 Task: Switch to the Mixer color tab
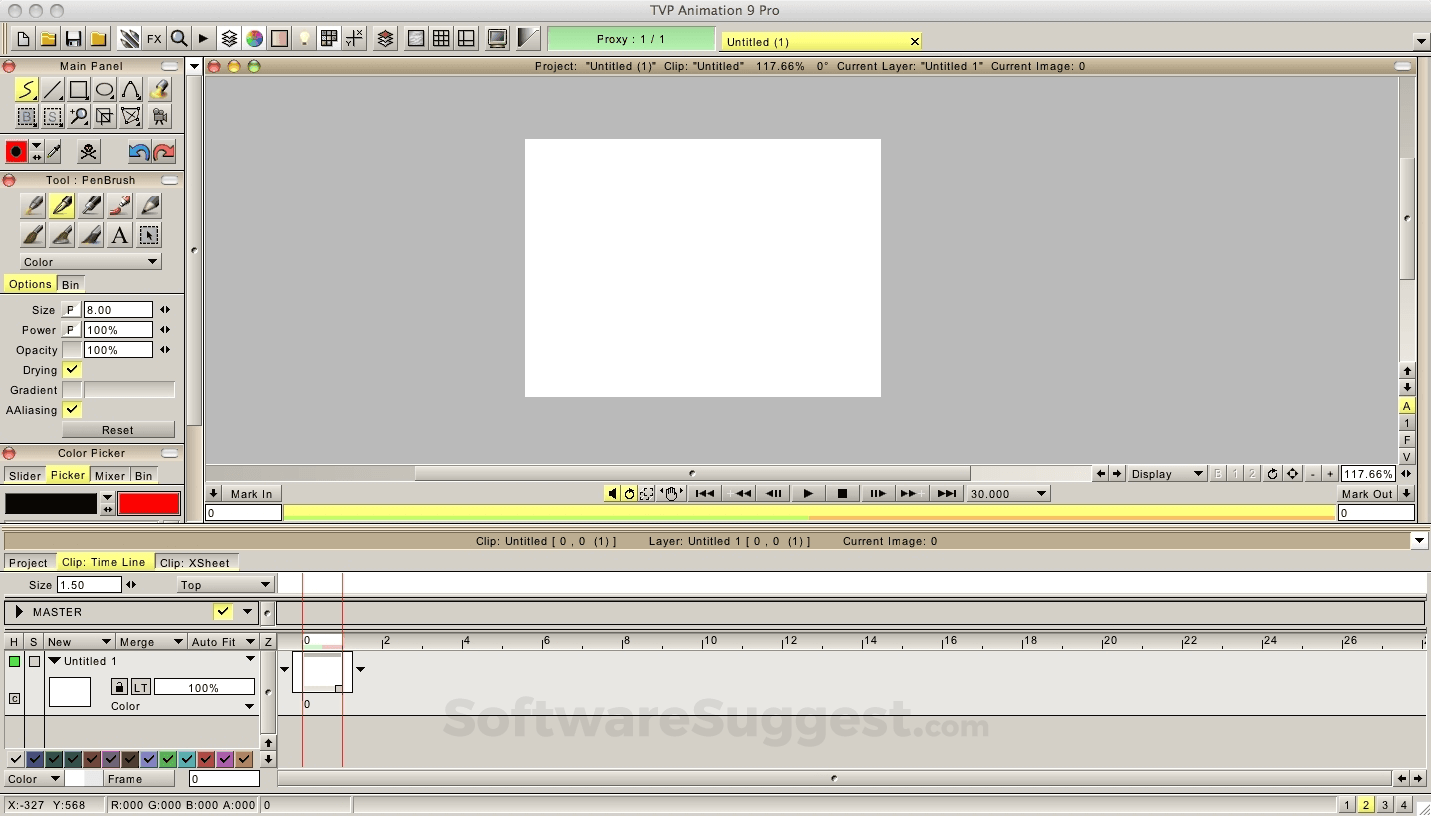[x=110, y=476]
